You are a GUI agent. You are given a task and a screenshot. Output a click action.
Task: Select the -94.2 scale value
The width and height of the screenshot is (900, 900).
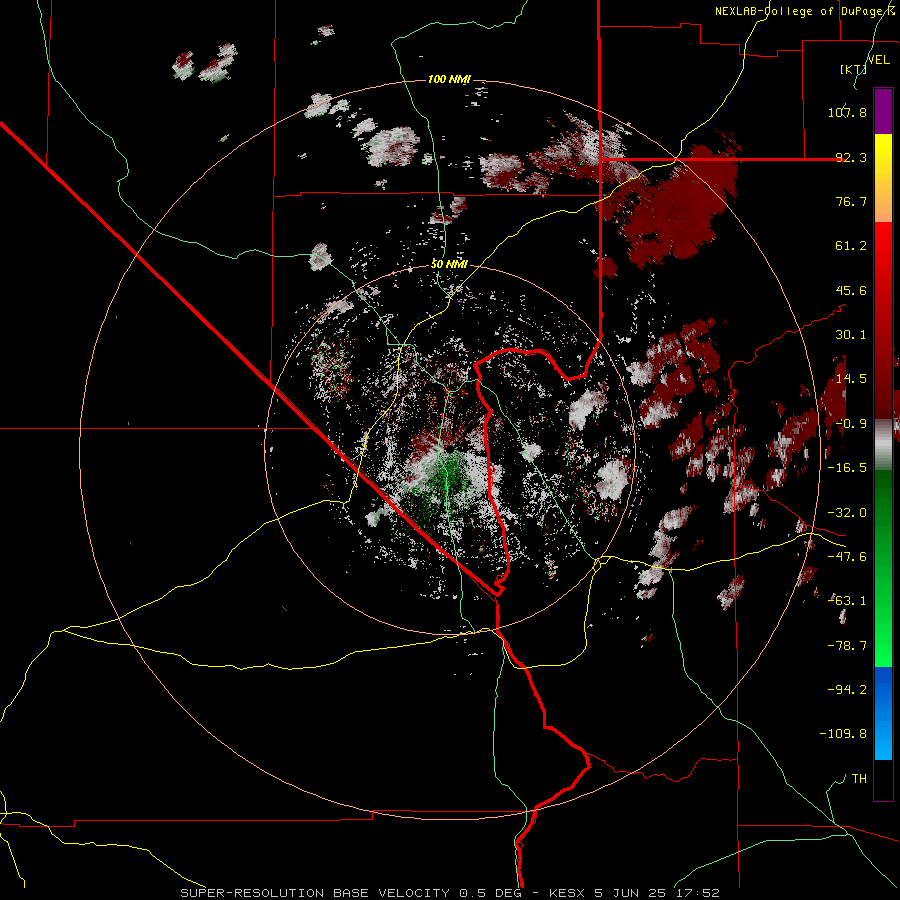click(x=847, y=690)
